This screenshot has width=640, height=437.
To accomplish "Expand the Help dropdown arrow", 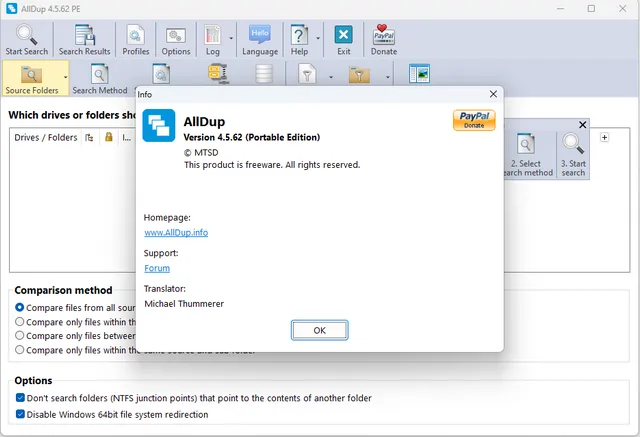I will pyautogui.click(x=318, y=38).
